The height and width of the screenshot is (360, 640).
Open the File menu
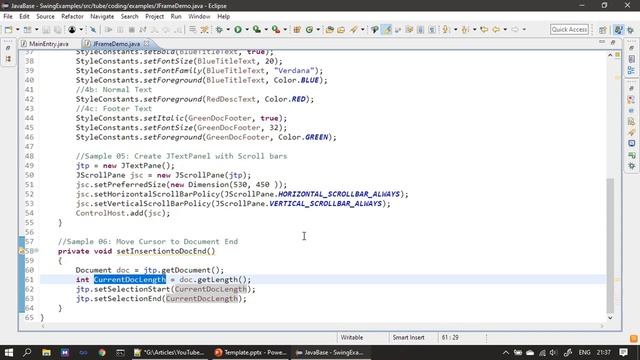8,16
